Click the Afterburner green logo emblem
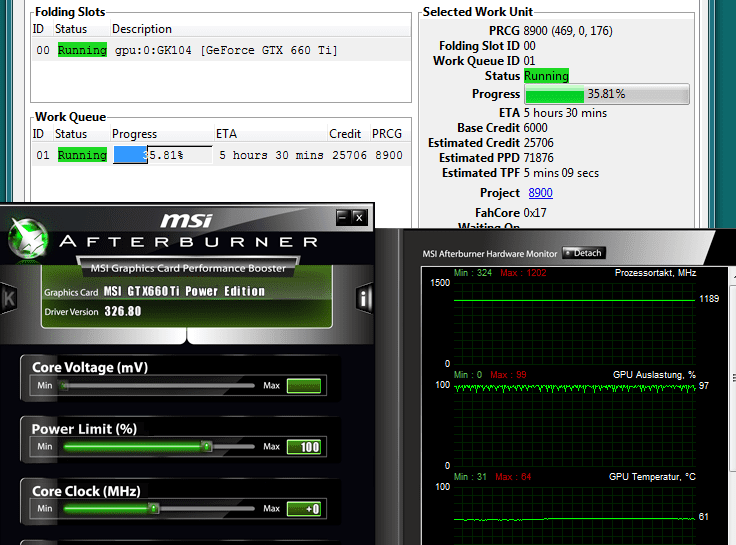 tap(28, 238)
